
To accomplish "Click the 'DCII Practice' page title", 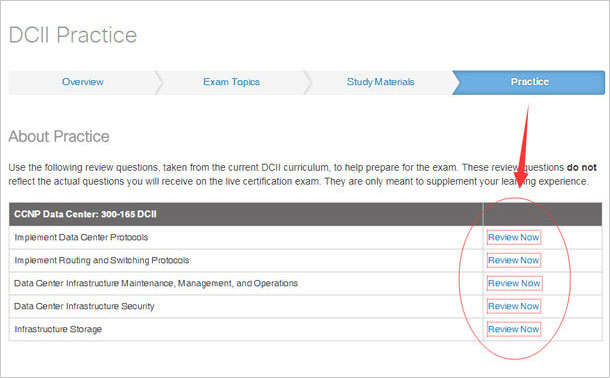I will pos(73,35).
